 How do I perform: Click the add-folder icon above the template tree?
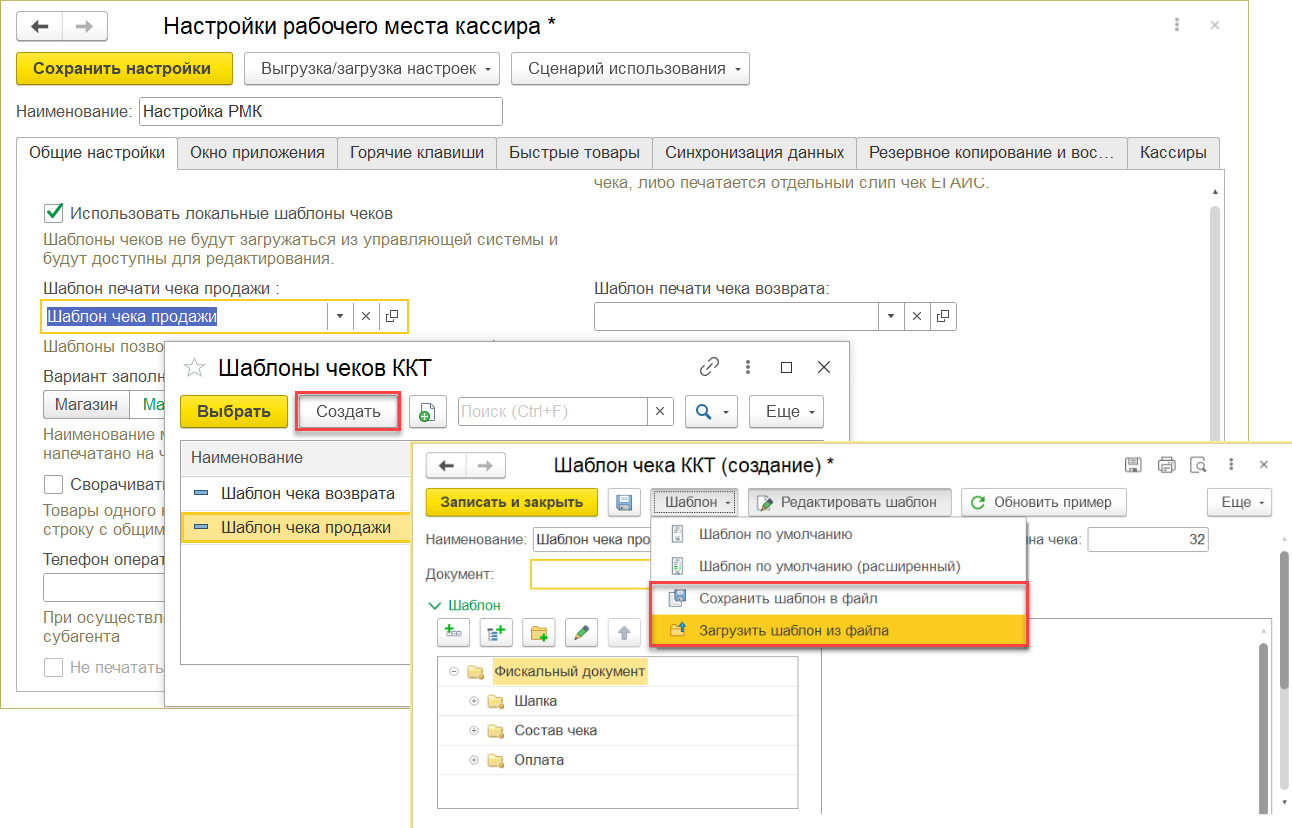(540, 632)
